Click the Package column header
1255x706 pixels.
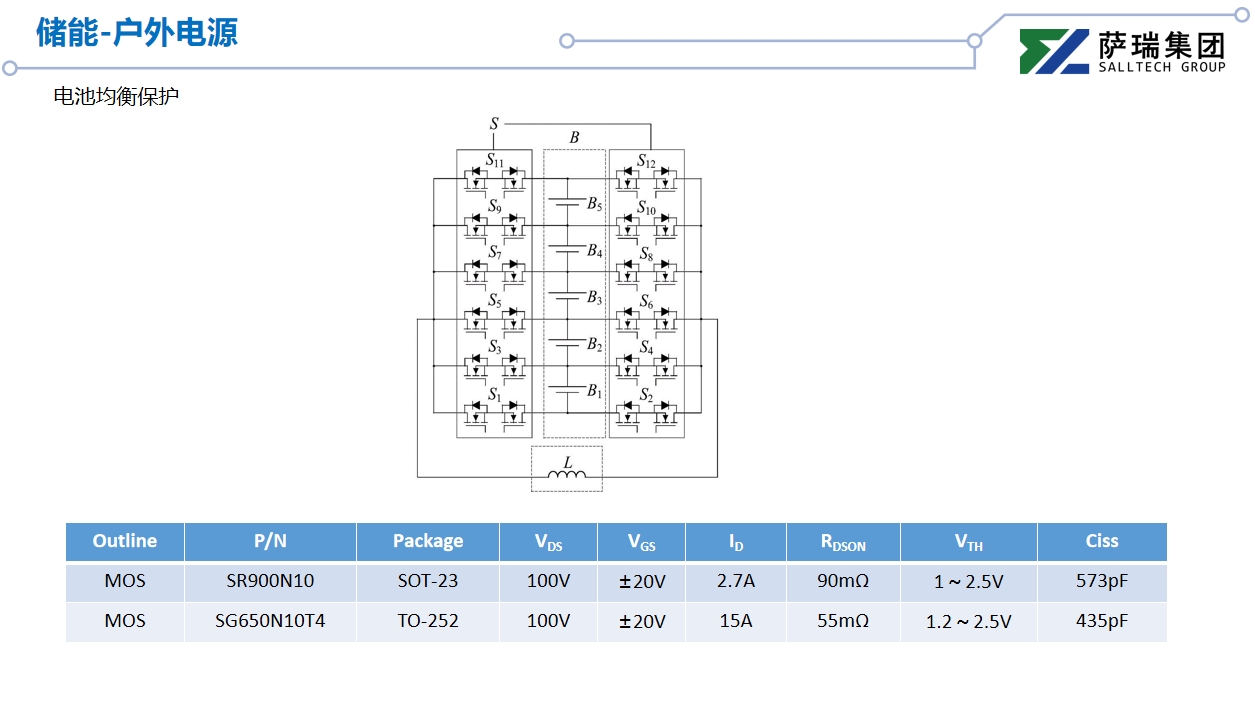tap(427, 541)
